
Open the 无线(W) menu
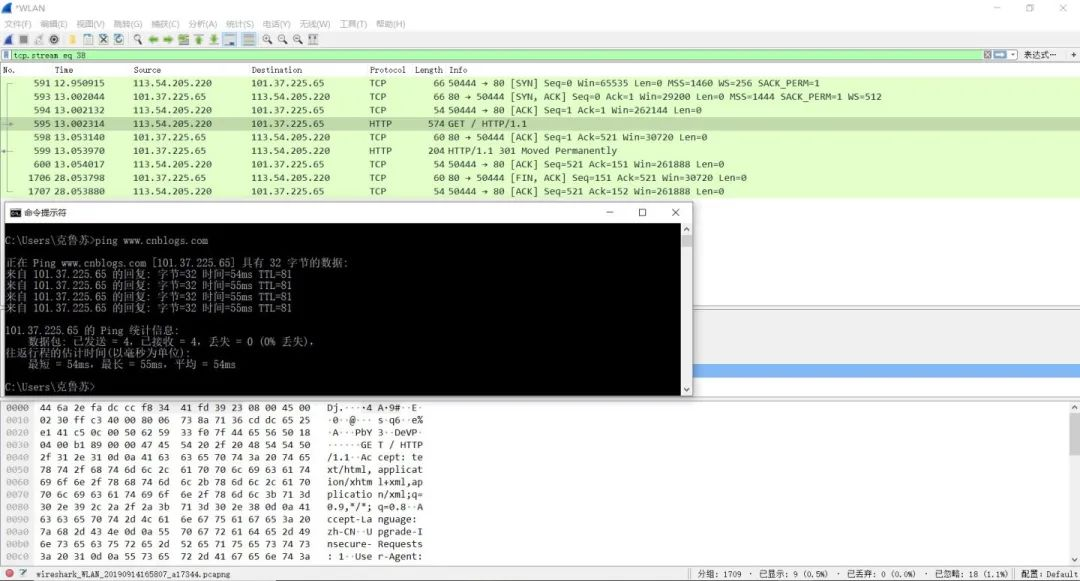[315, 24]
